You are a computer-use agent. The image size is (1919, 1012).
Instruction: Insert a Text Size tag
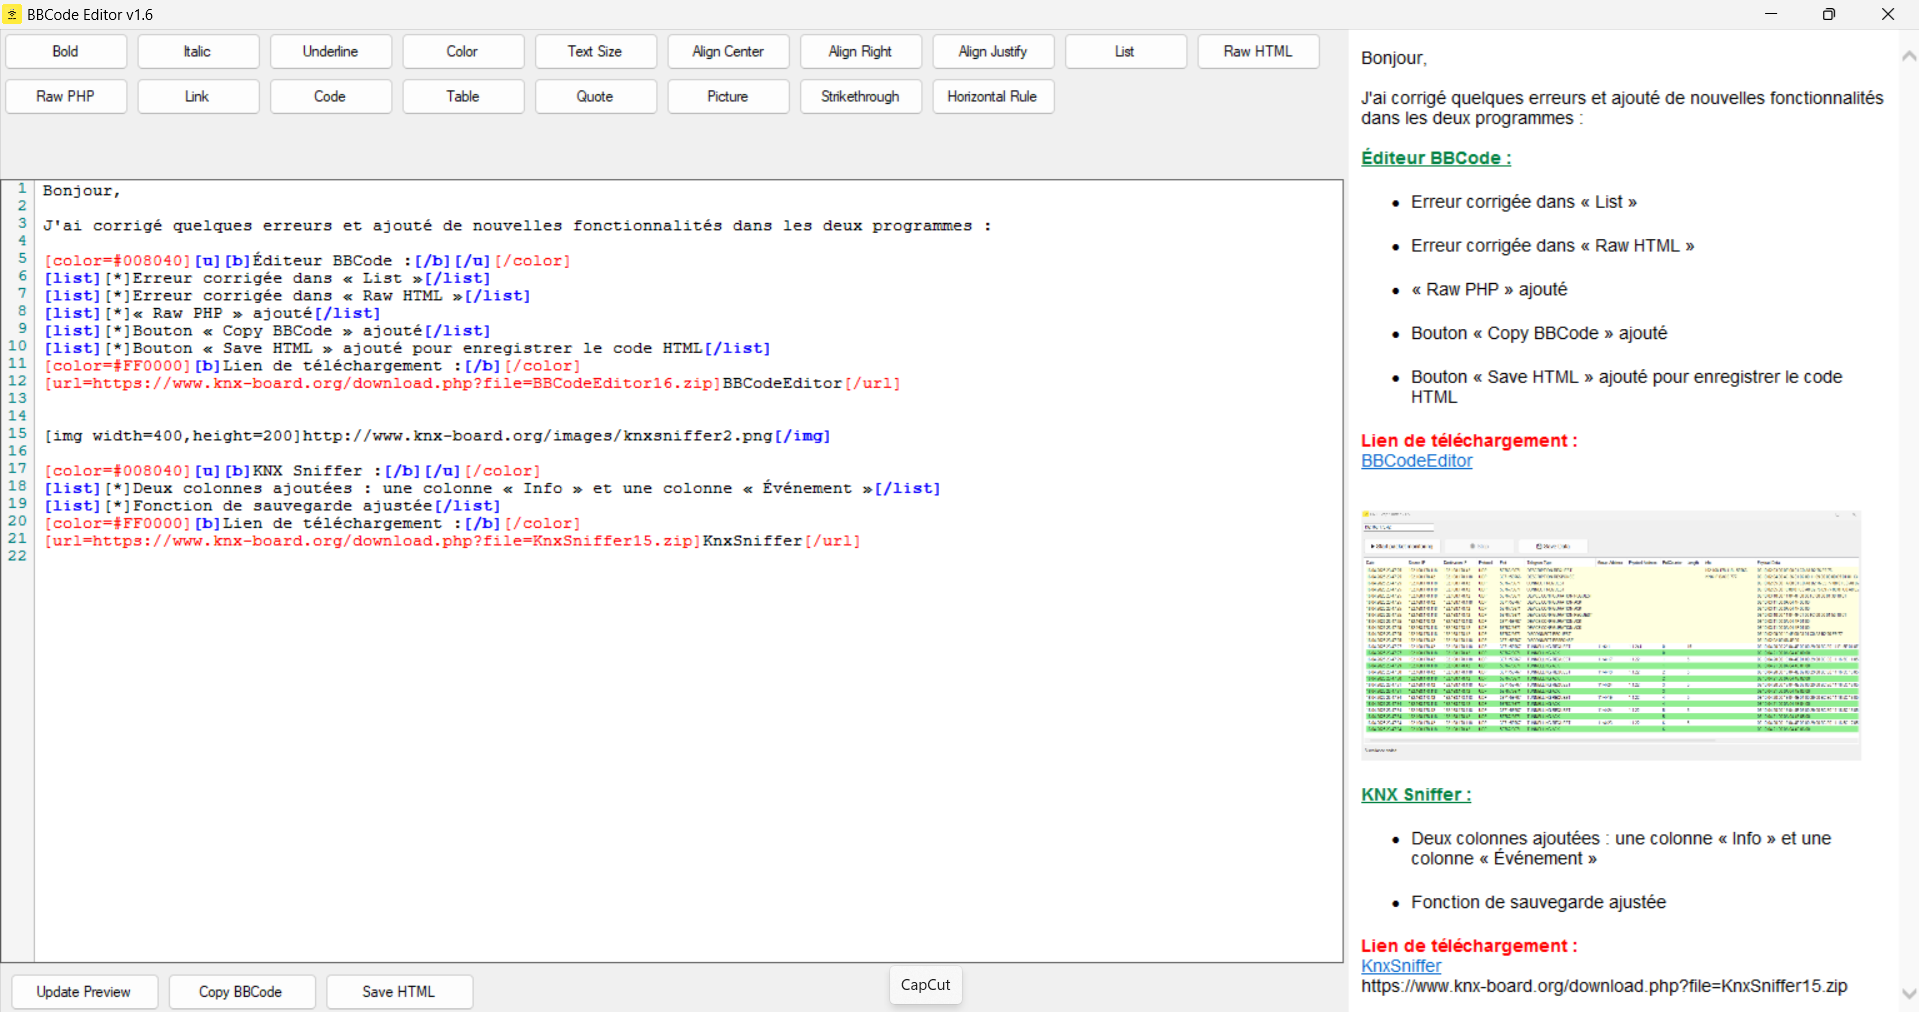point(596,52)
